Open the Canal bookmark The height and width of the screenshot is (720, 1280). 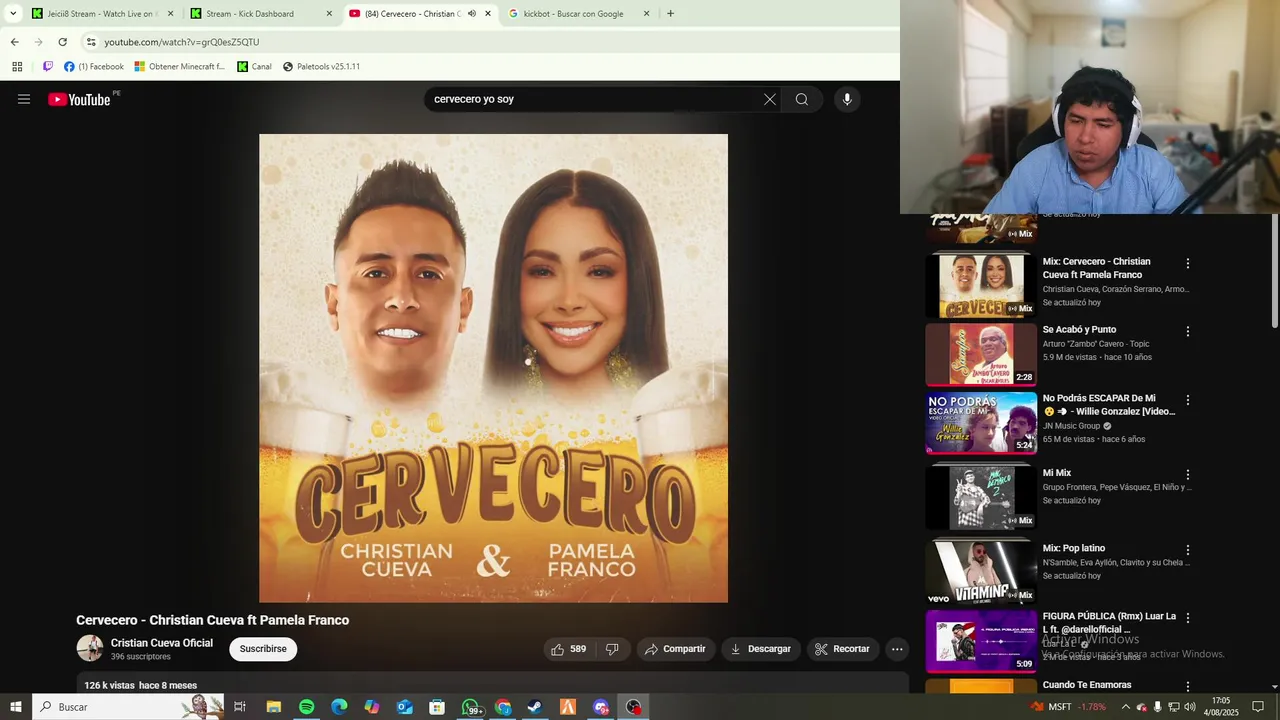pos(254,67)
